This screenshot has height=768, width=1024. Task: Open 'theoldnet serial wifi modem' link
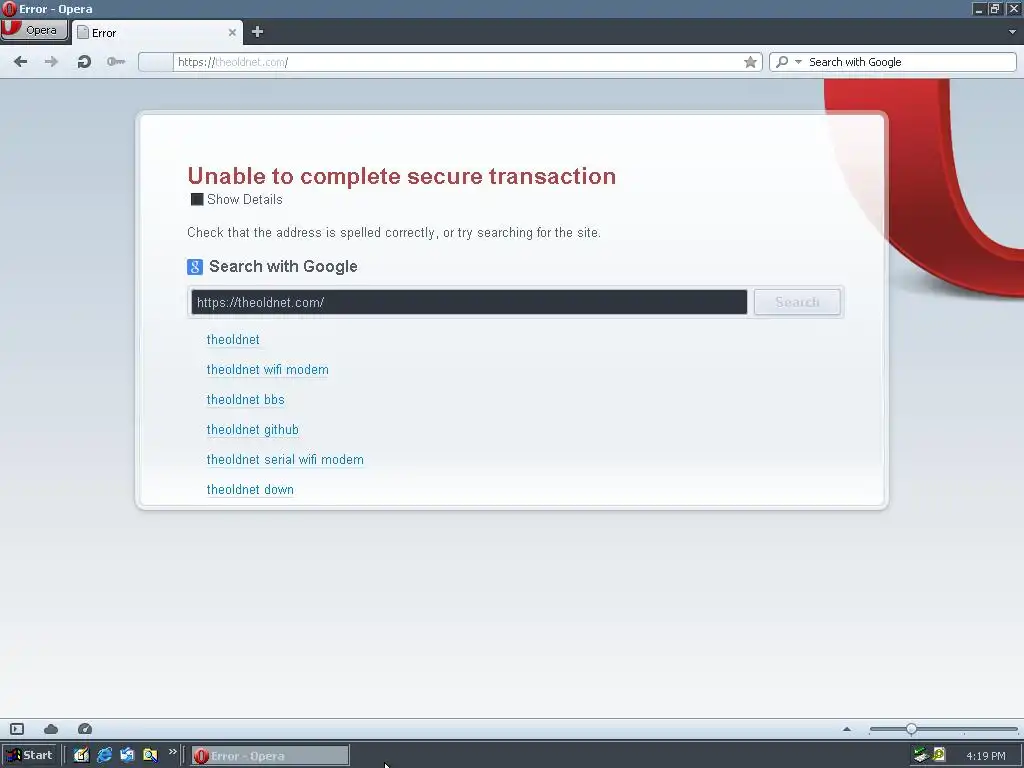(285, 460)
